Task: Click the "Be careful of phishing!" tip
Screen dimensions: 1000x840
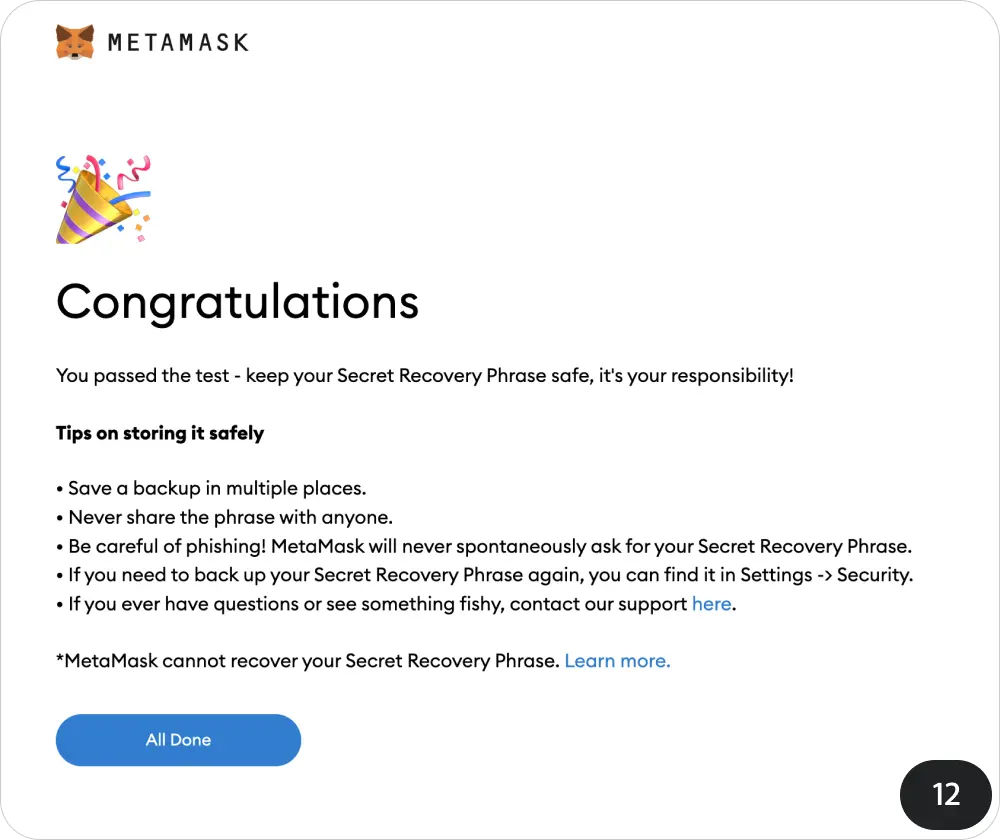Action: tap(484, 547)
